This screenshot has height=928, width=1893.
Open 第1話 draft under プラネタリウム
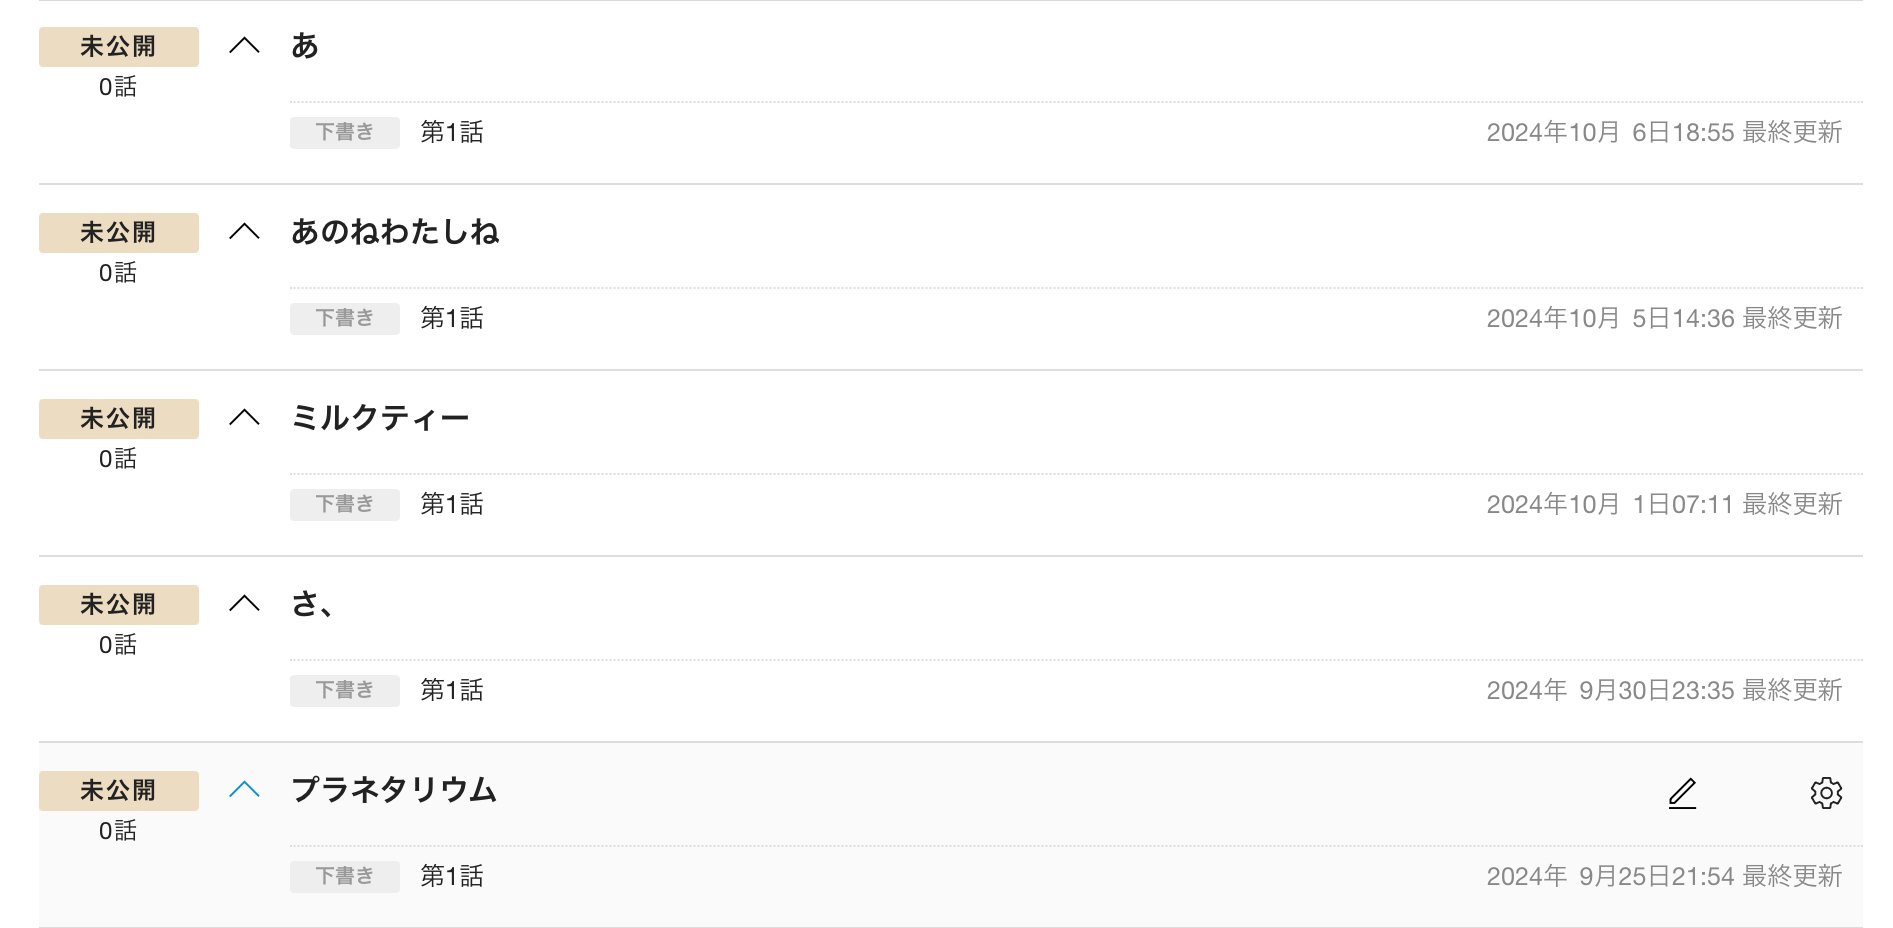(x=451, y=876)
